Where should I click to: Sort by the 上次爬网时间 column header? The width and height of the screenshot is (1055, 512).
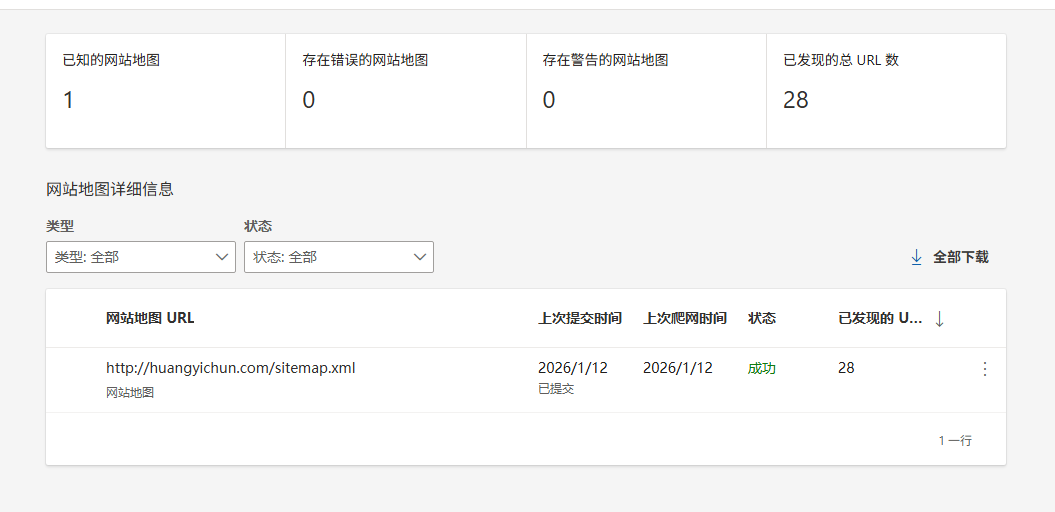tap(684, 318)
